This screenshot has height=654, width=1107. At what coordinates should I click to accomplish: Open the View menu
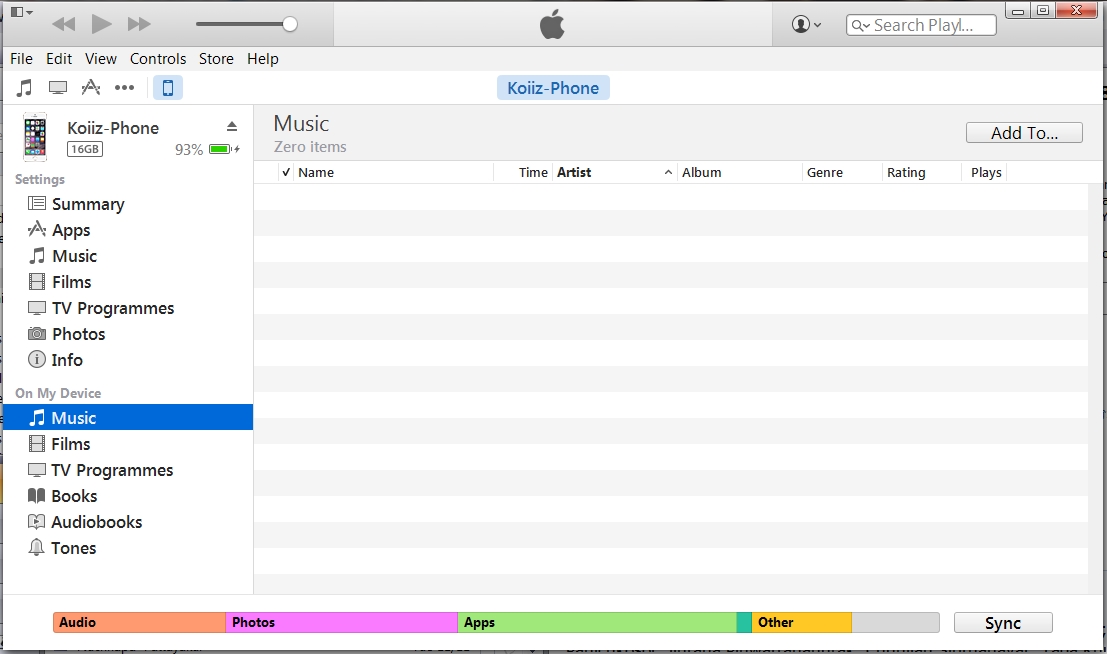click(101, 59)
